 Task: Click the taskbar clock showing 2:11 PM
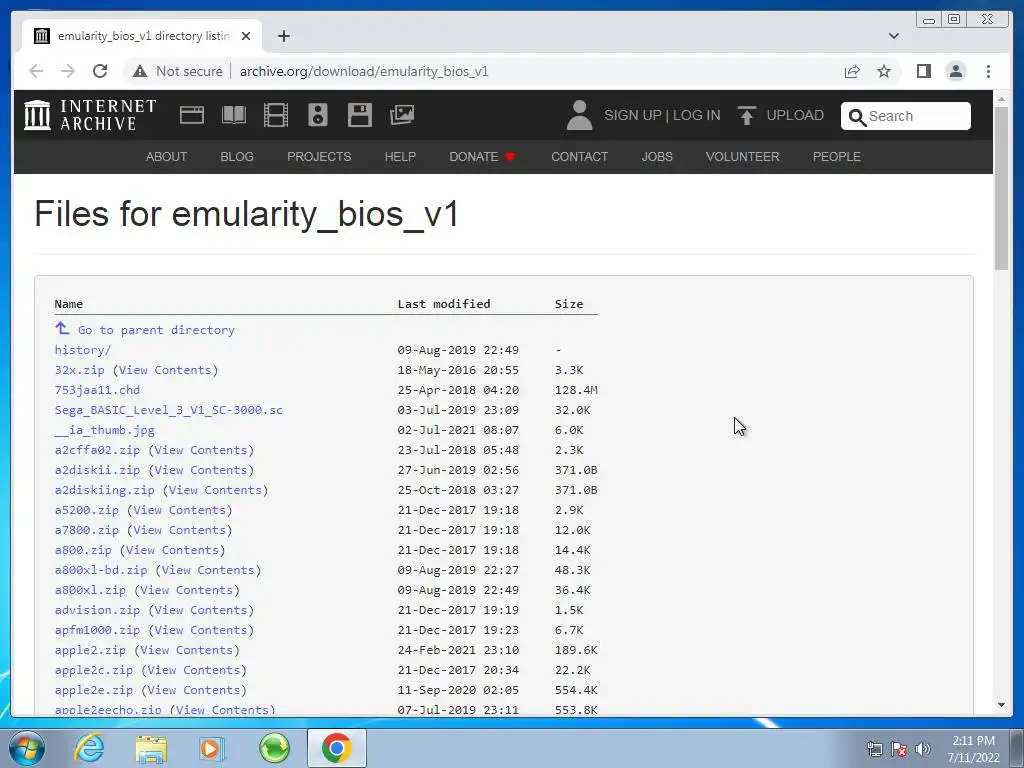coord(973,749)
